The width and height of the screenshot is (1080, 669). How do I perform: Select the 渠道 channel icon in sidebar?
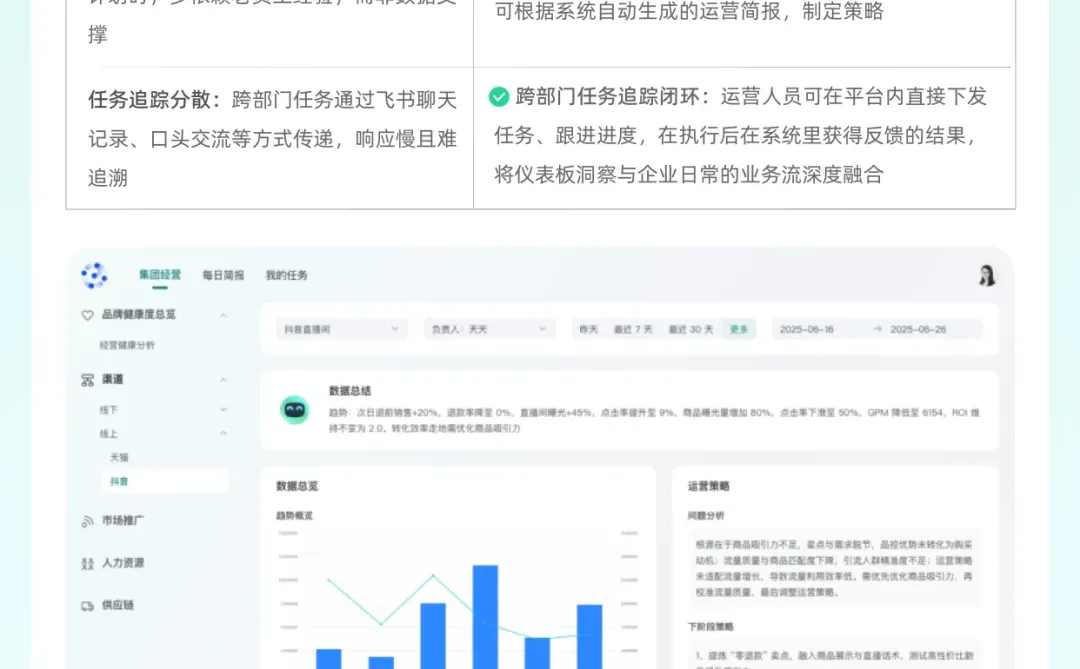click(87, 379)
